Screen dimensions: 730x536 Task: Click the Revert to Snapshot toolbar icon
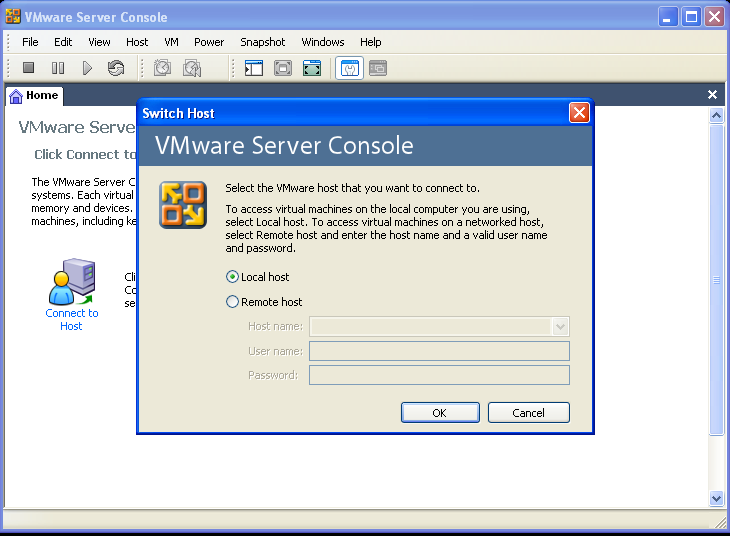(192, 68)
